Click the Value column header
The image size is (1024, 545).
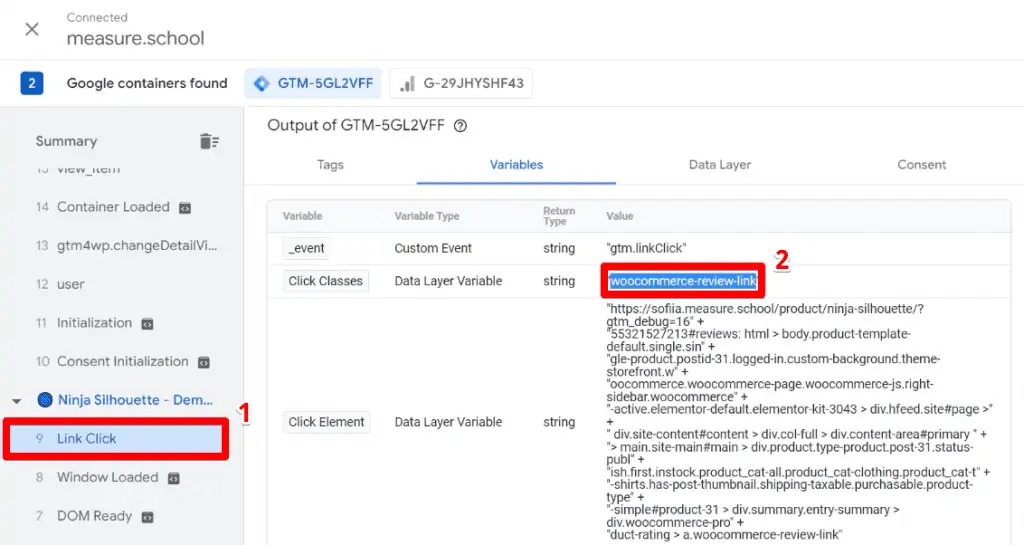pos(620,216)
